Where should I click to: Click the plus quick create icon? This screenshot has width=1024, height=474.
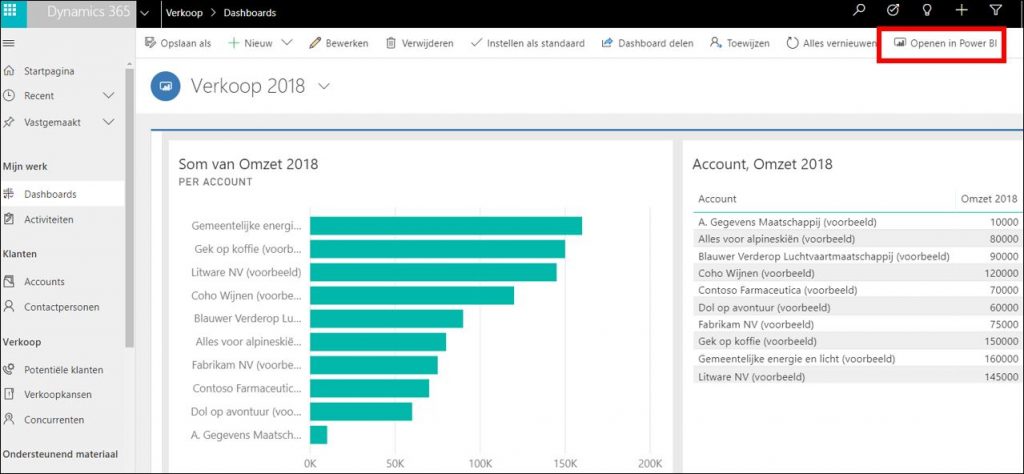pyautogui.click(x=961, y=12)
